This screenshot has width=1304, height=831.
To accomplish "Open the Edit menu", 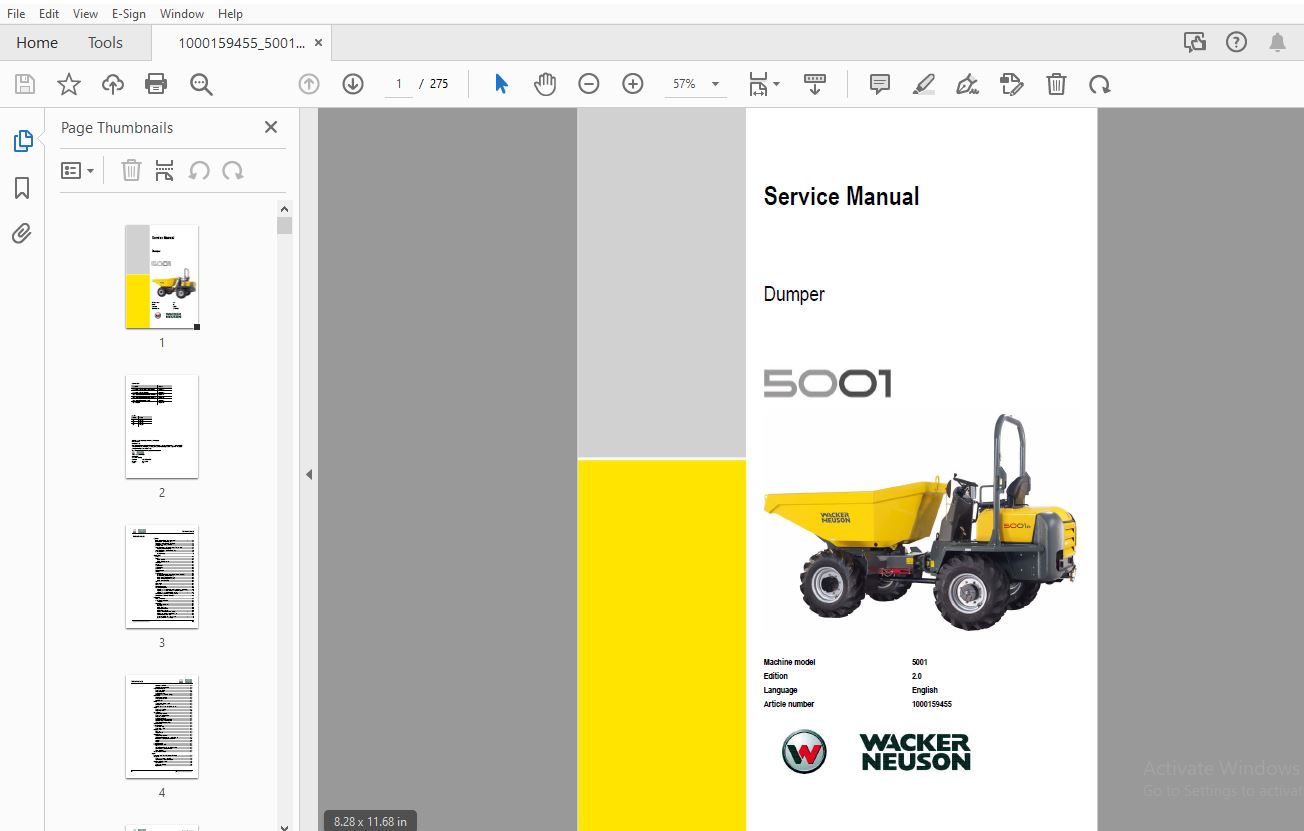I will point(49,14).
